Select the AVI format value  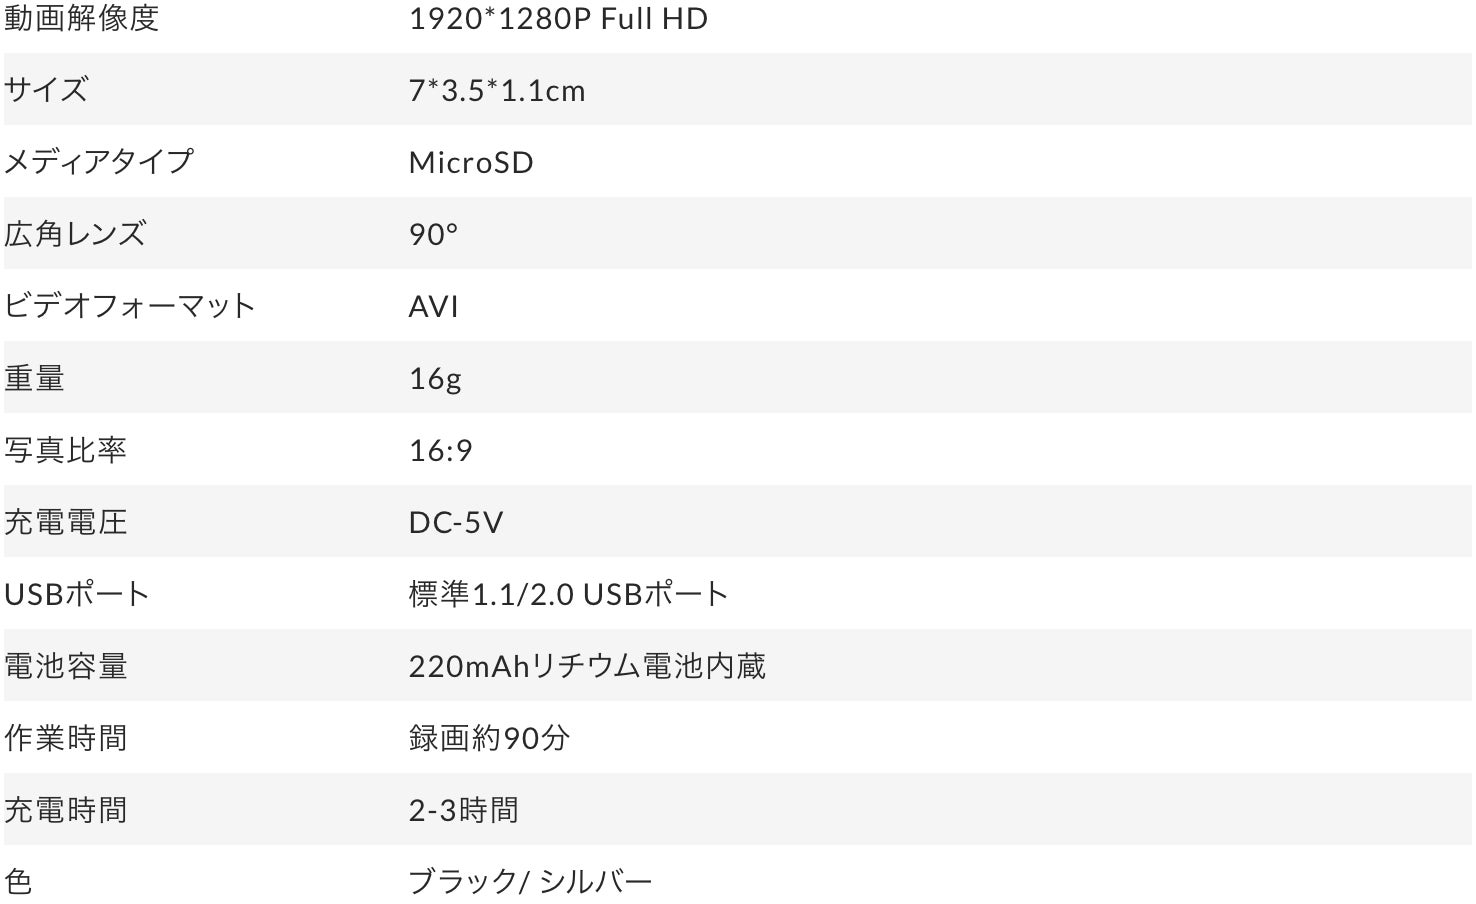coord(433,307)
